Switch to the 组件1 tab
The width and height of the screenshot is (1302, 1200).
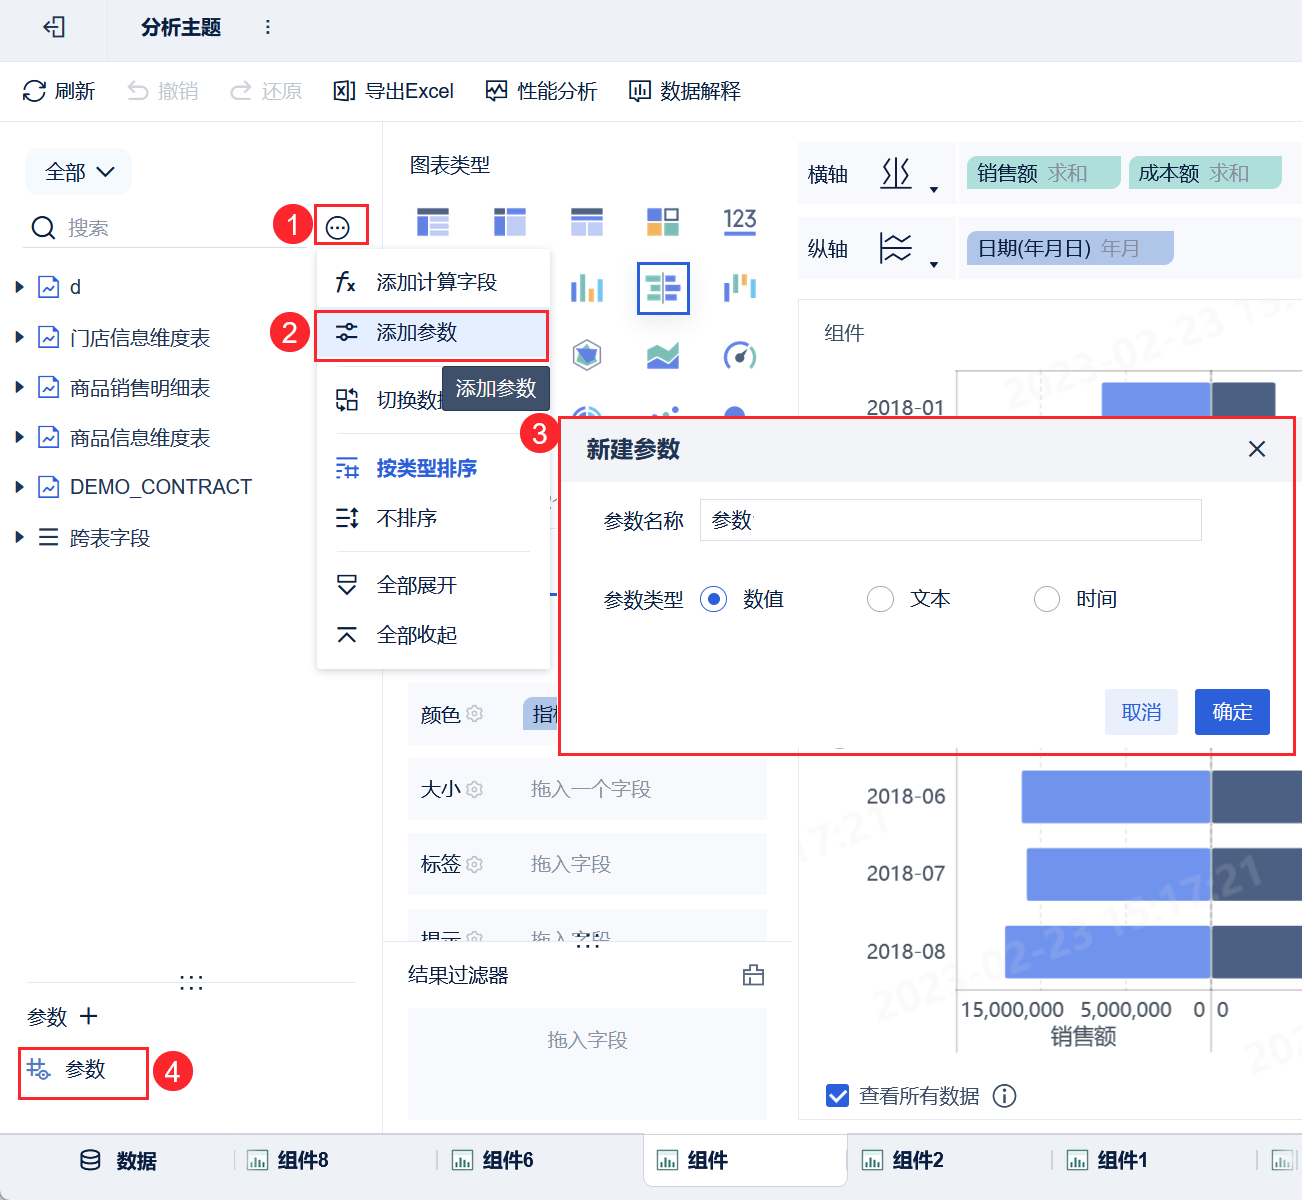[1108, 1160]
